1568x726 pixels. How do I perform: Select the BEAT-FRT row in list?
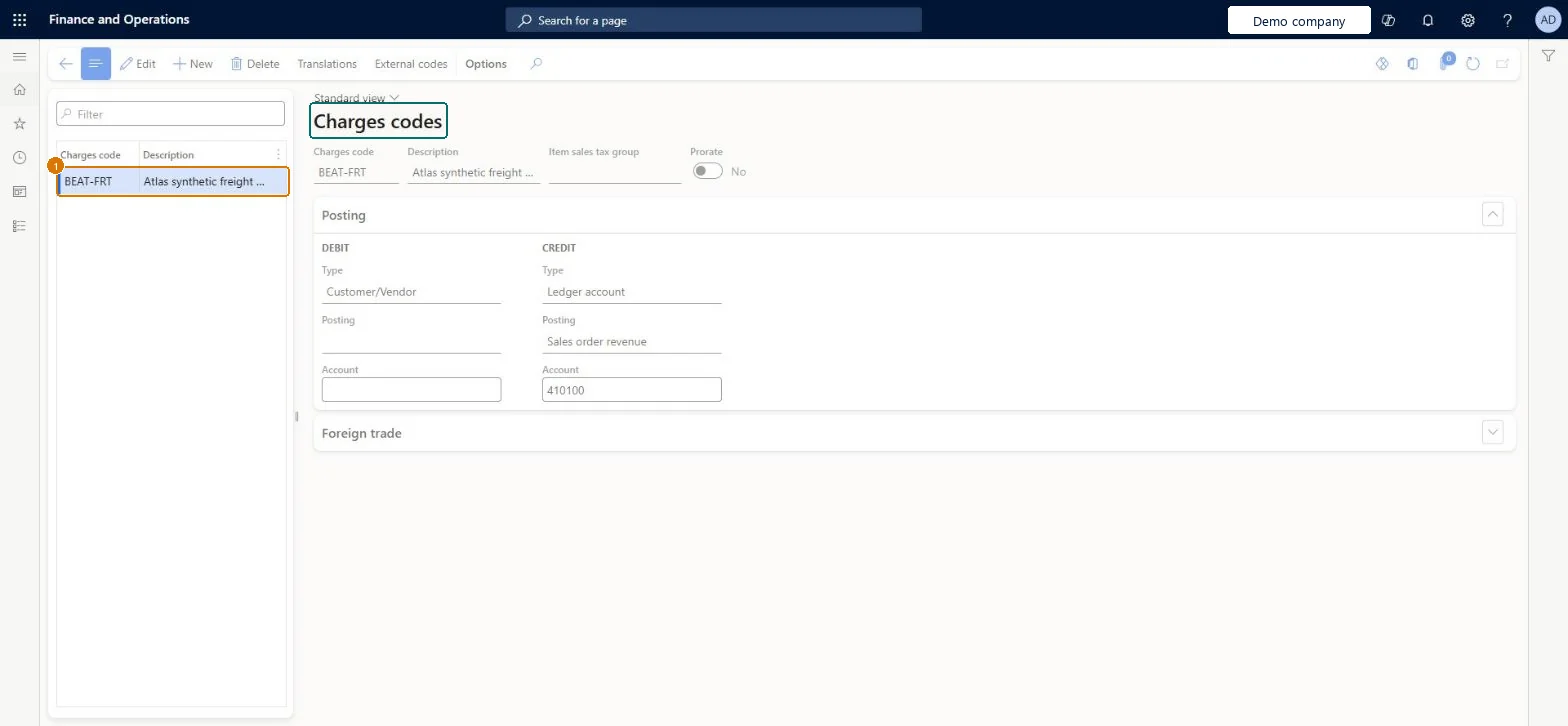(x=173, y=182)
